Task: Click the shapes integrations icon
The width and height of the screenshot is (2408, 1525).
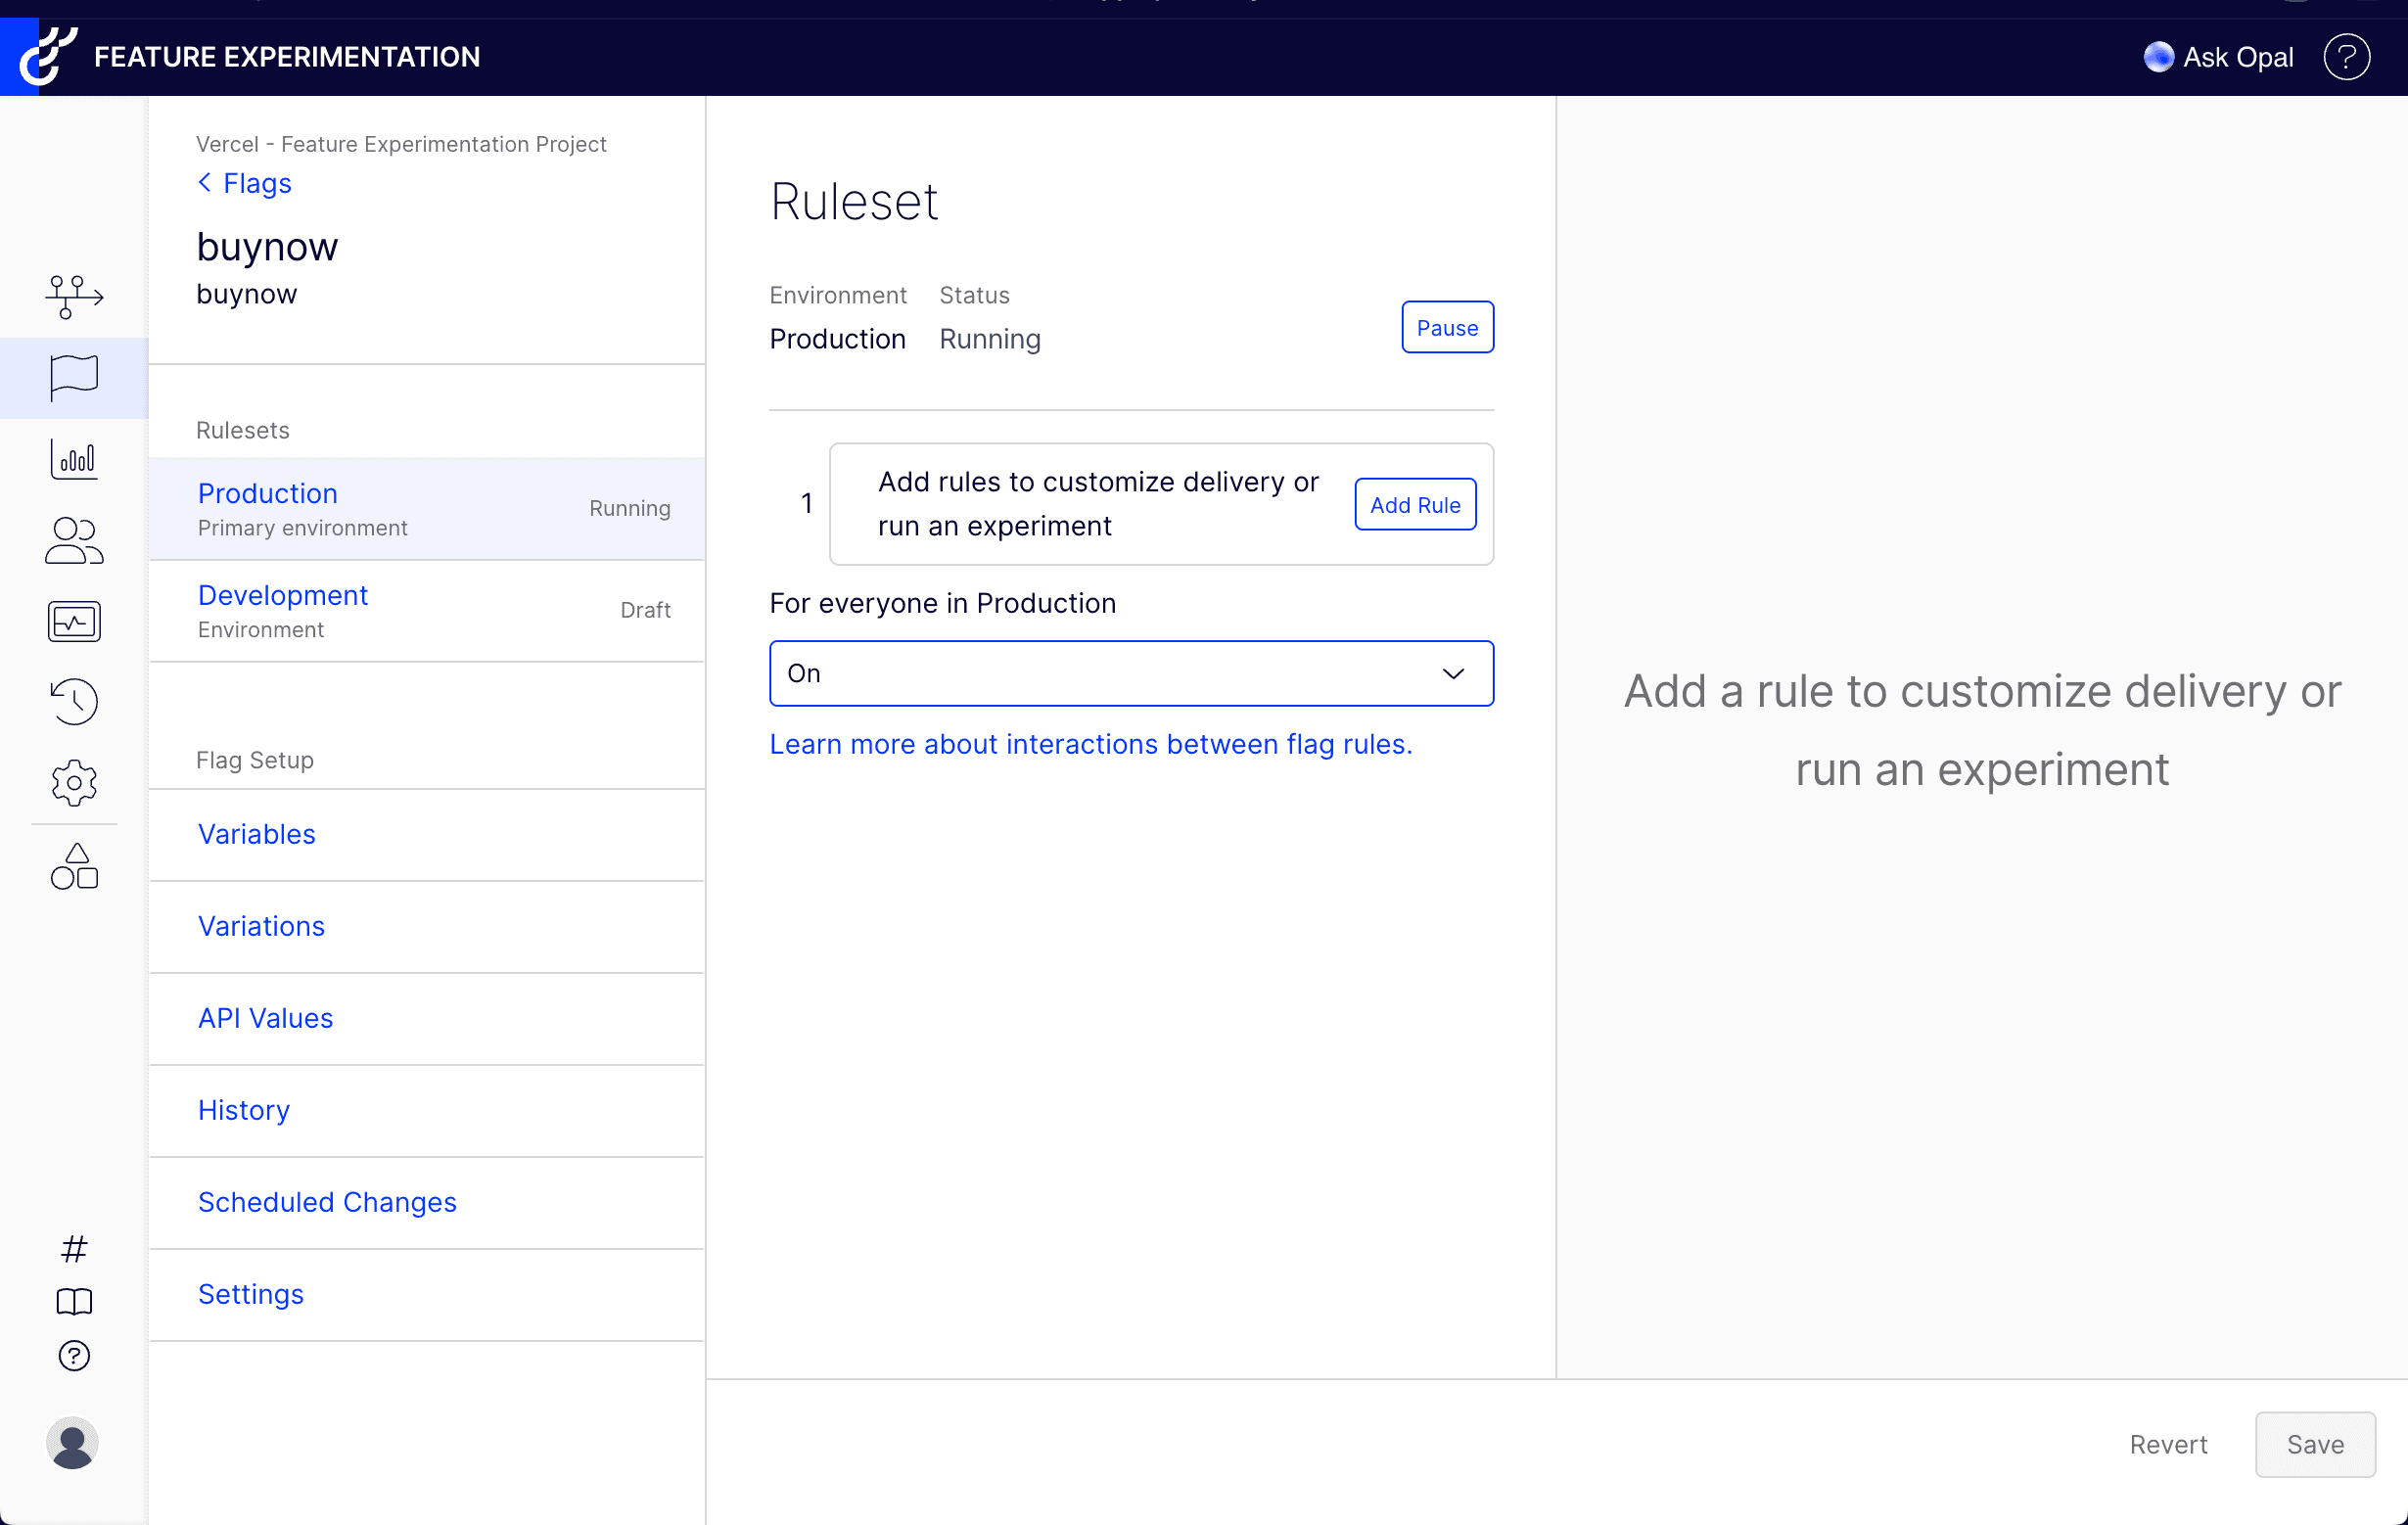Action: pos(74,867)
